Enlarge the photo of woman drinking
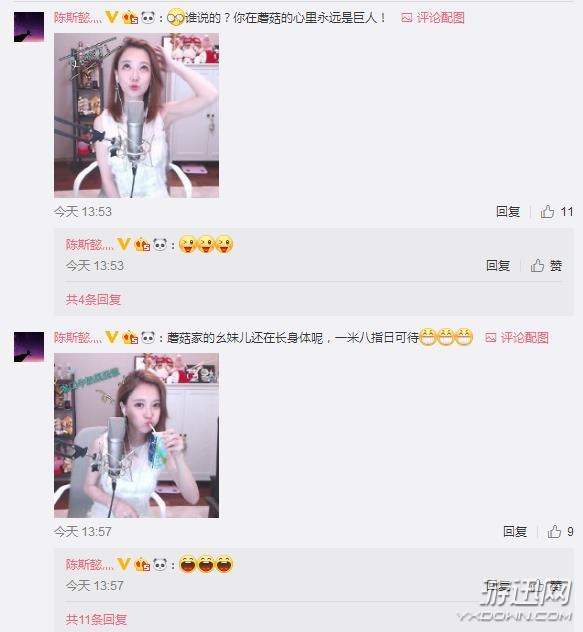This screenshot has height=632, width=583. pyautogui.click(x=137, y=435)
